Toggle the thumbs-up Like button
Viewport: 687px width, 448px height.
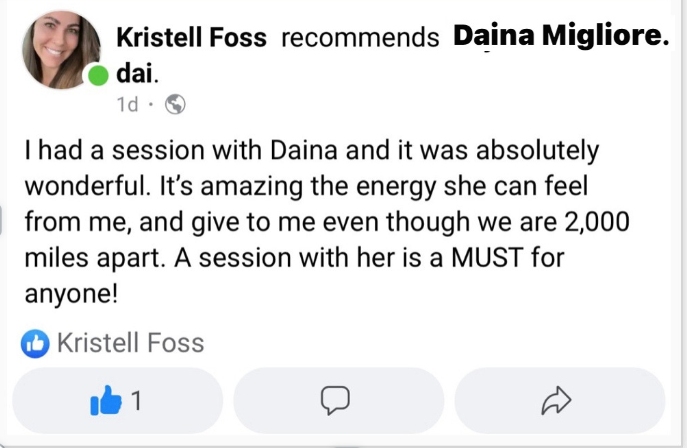point(104,401)
